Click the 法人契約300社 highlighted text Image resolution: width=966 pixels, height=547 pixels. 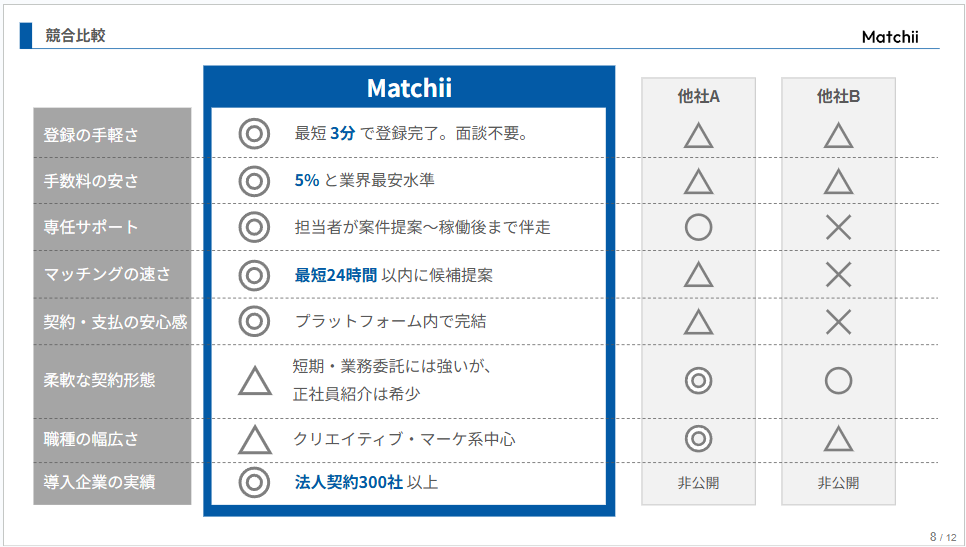coord(348,482)
